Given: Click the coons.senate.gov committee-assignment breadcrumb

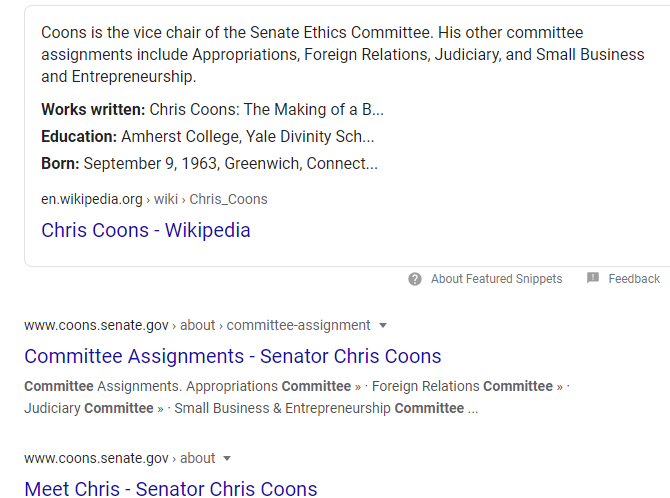Looking at the screenshot, I should 197,326.
